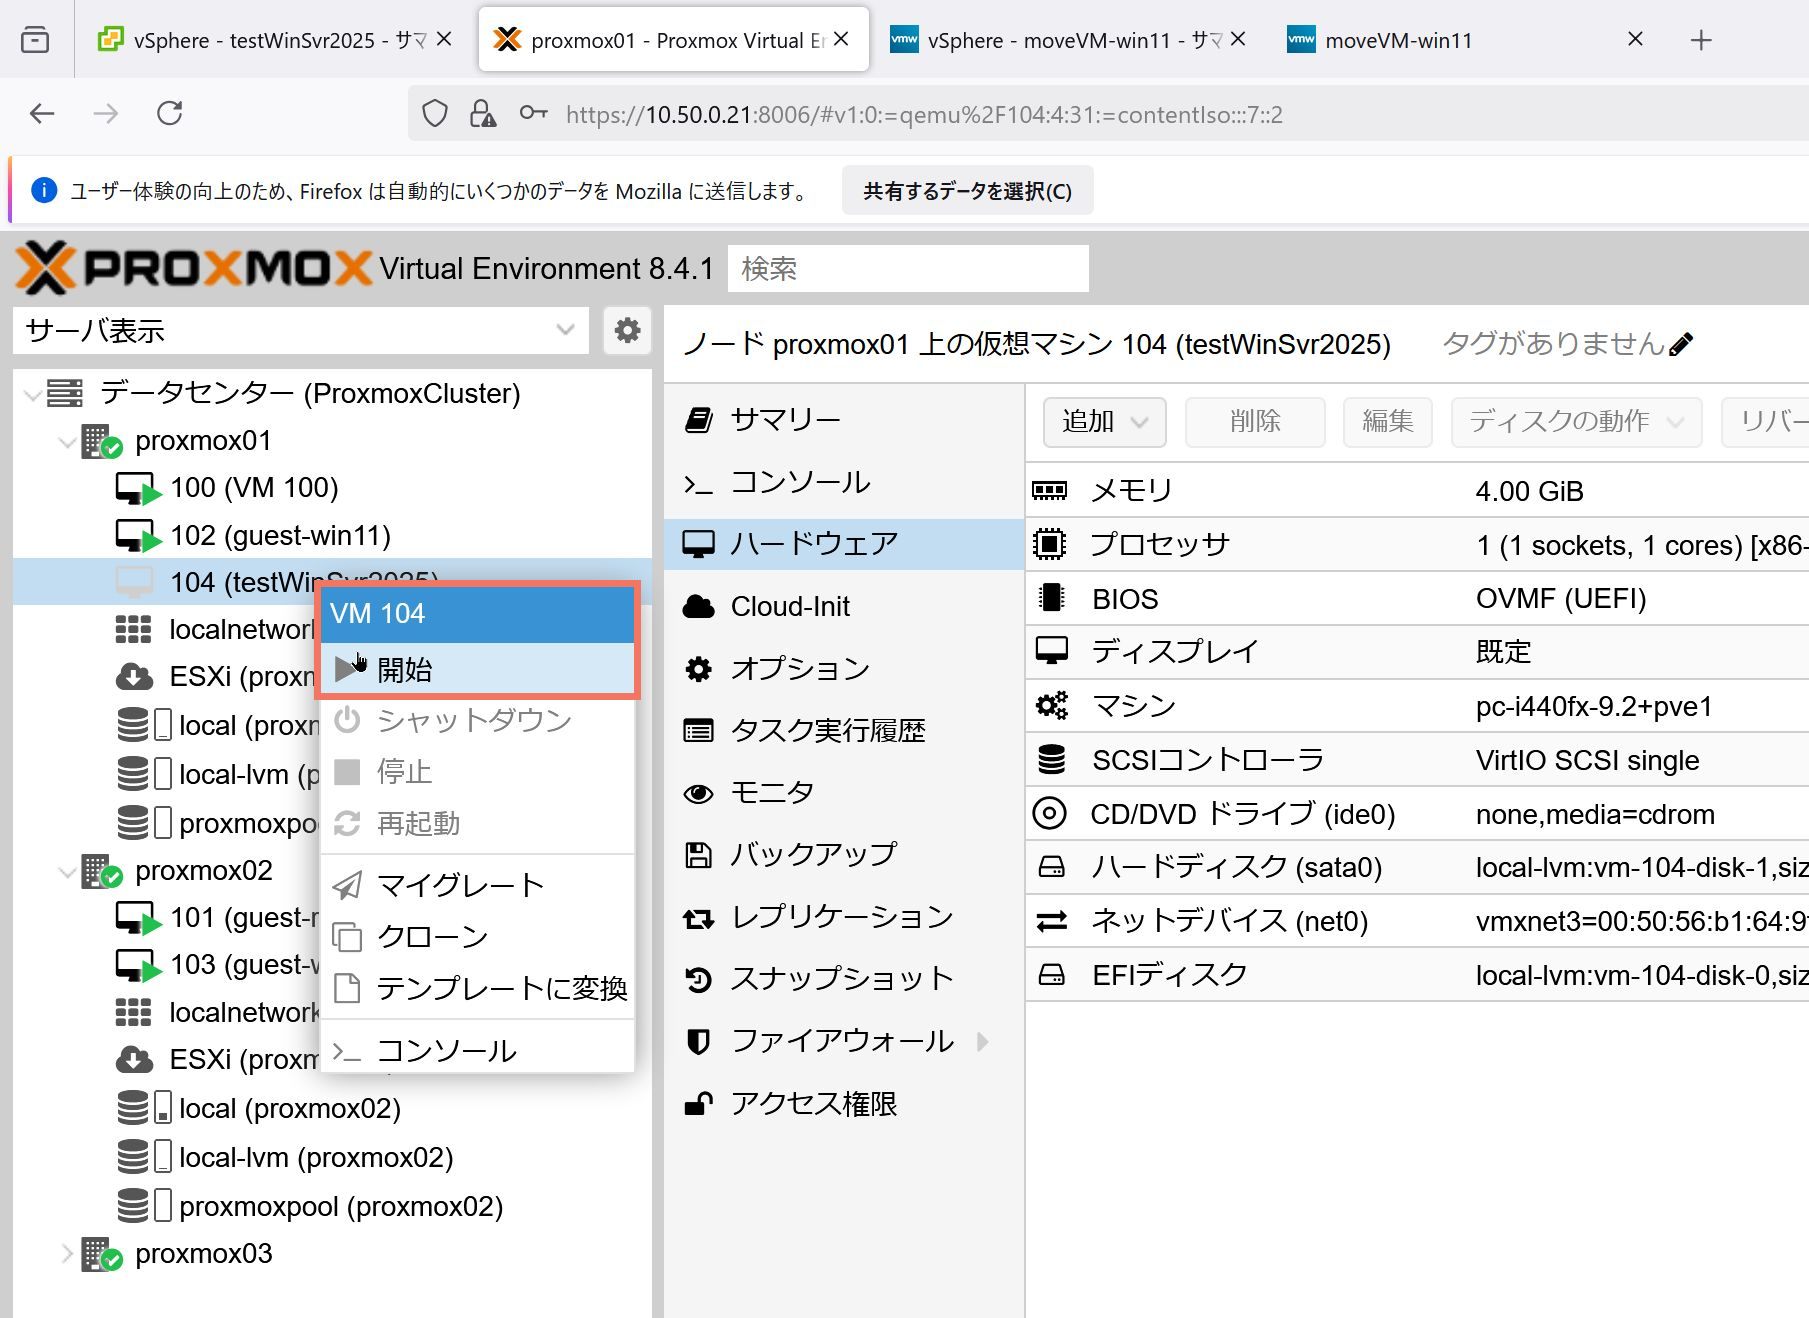
Task: Open the スナップショット snapshot section
Action: coord(842,979)
